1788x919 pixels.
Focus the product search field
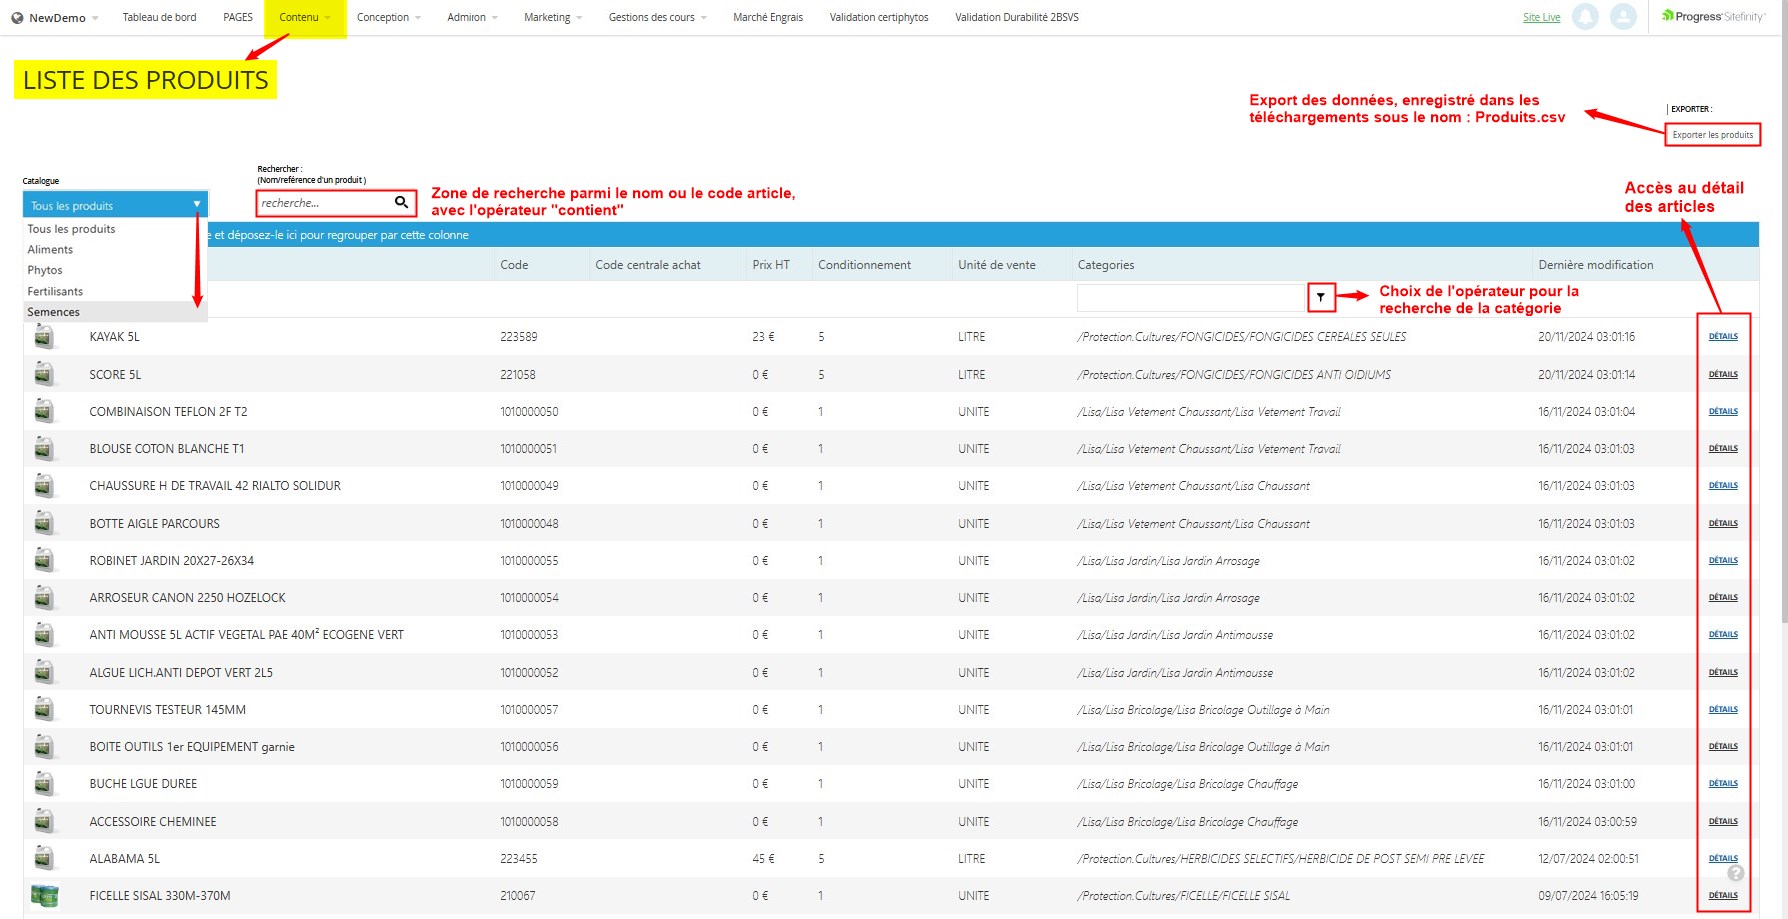click(x=323, y=203)
